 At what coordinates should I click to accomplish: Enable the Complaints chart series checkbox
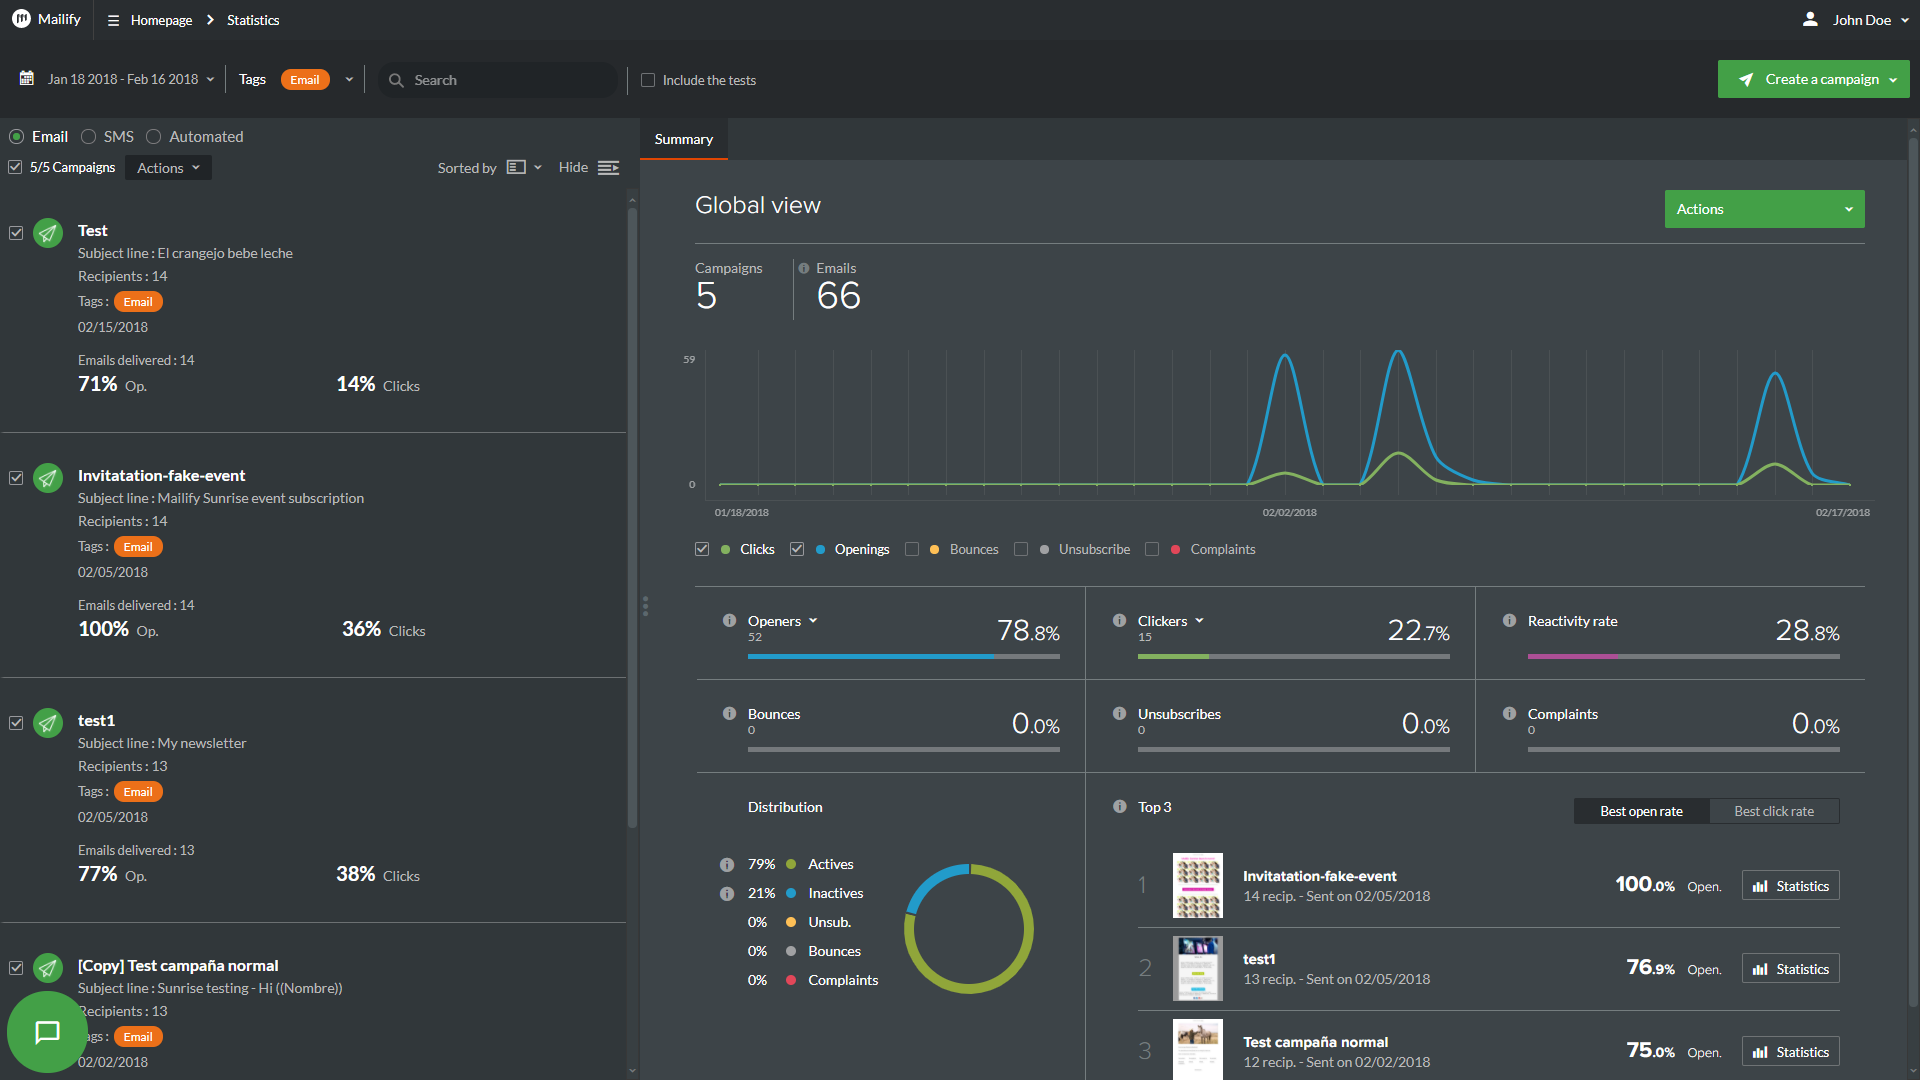(1152, 549)
